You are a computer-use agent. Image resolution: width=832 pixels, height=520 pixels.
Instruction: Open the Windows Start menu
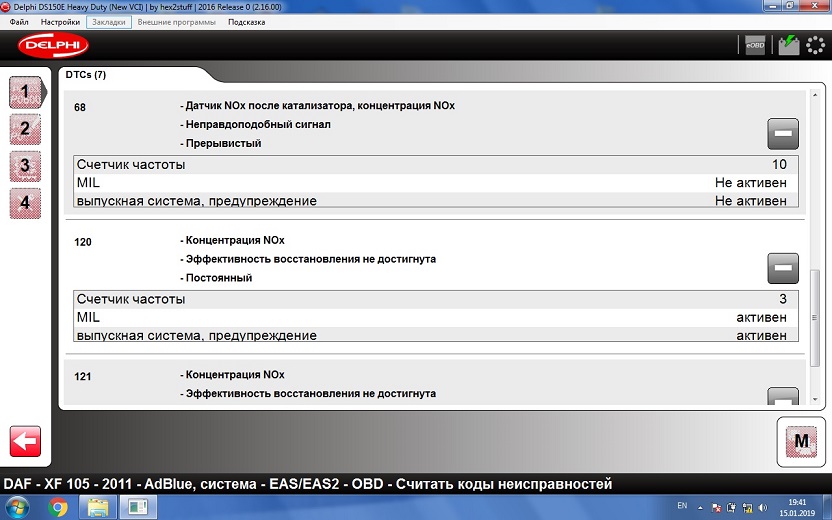(19, 507)
